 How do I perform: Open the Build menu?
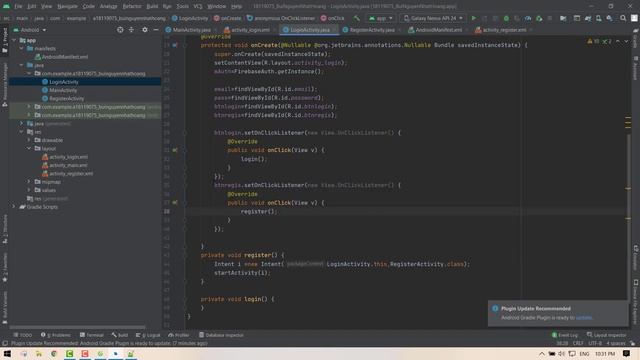click(x=152, y=6)
